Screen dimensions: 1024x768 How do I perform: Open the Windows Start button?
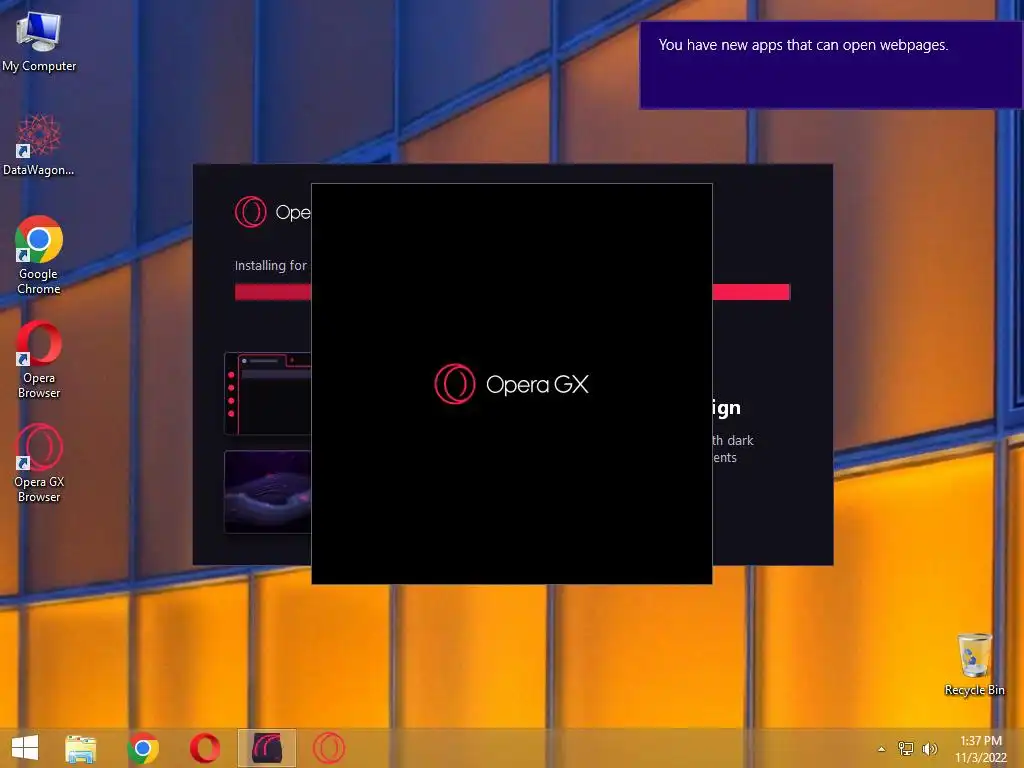tap(25, 748)
